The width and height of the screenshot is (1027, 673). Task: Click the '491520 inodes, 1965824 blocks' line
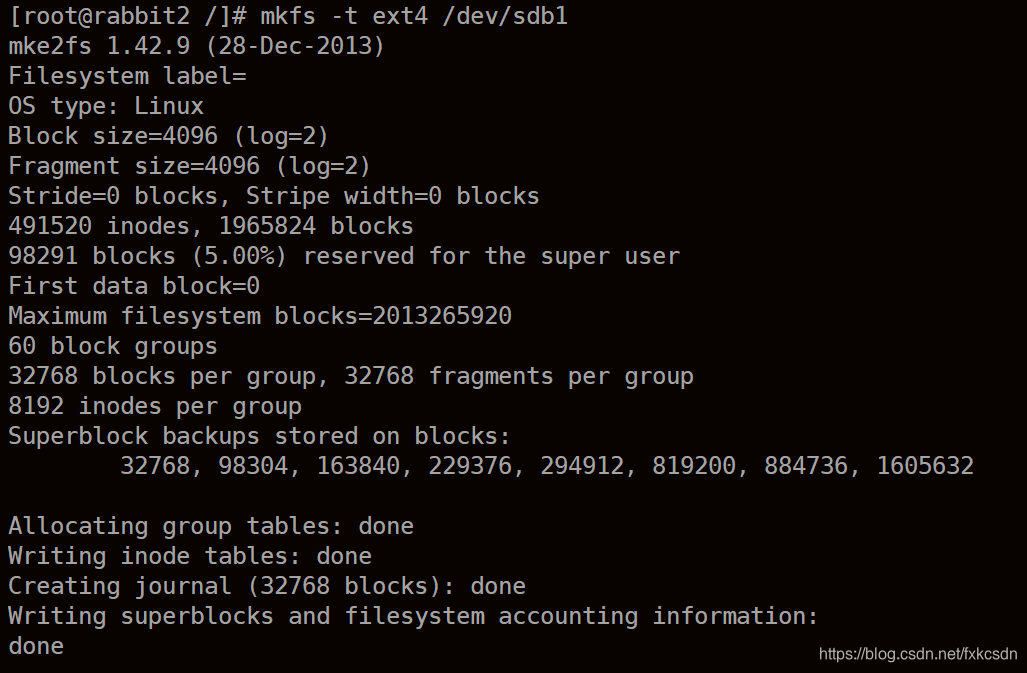click(211, 226)
